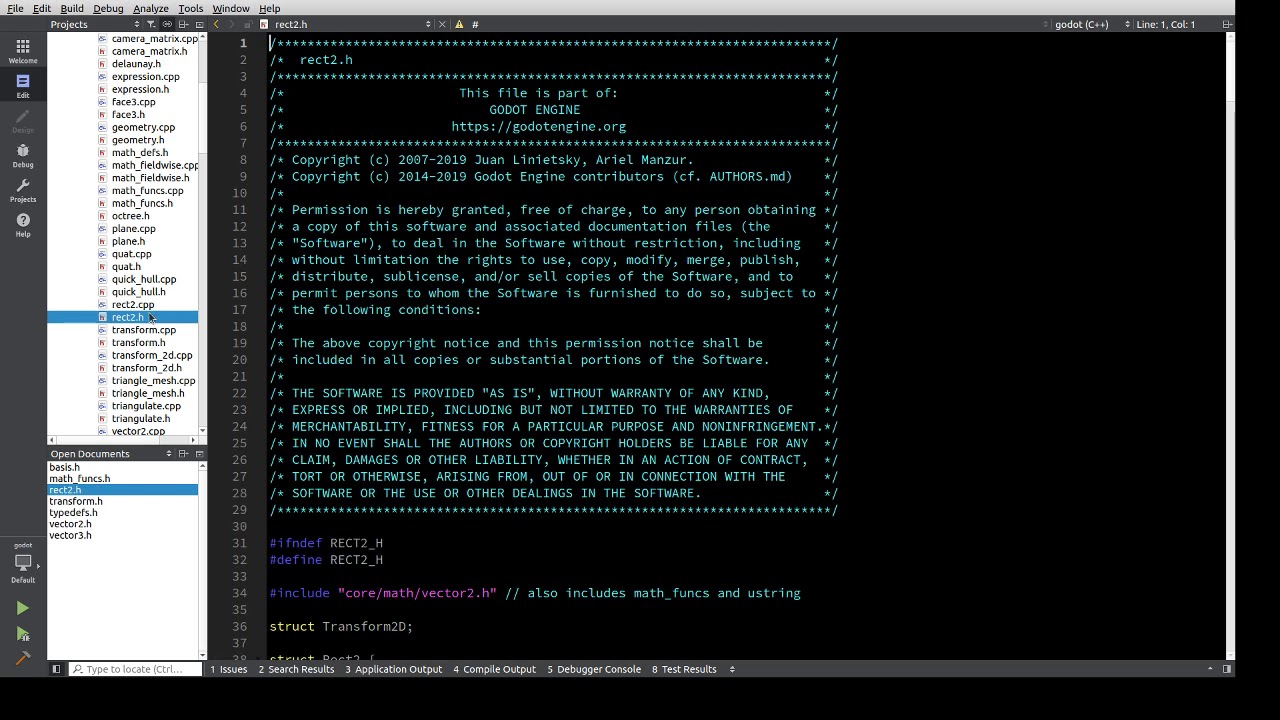Open the Analyze menu

coord(151,8)
